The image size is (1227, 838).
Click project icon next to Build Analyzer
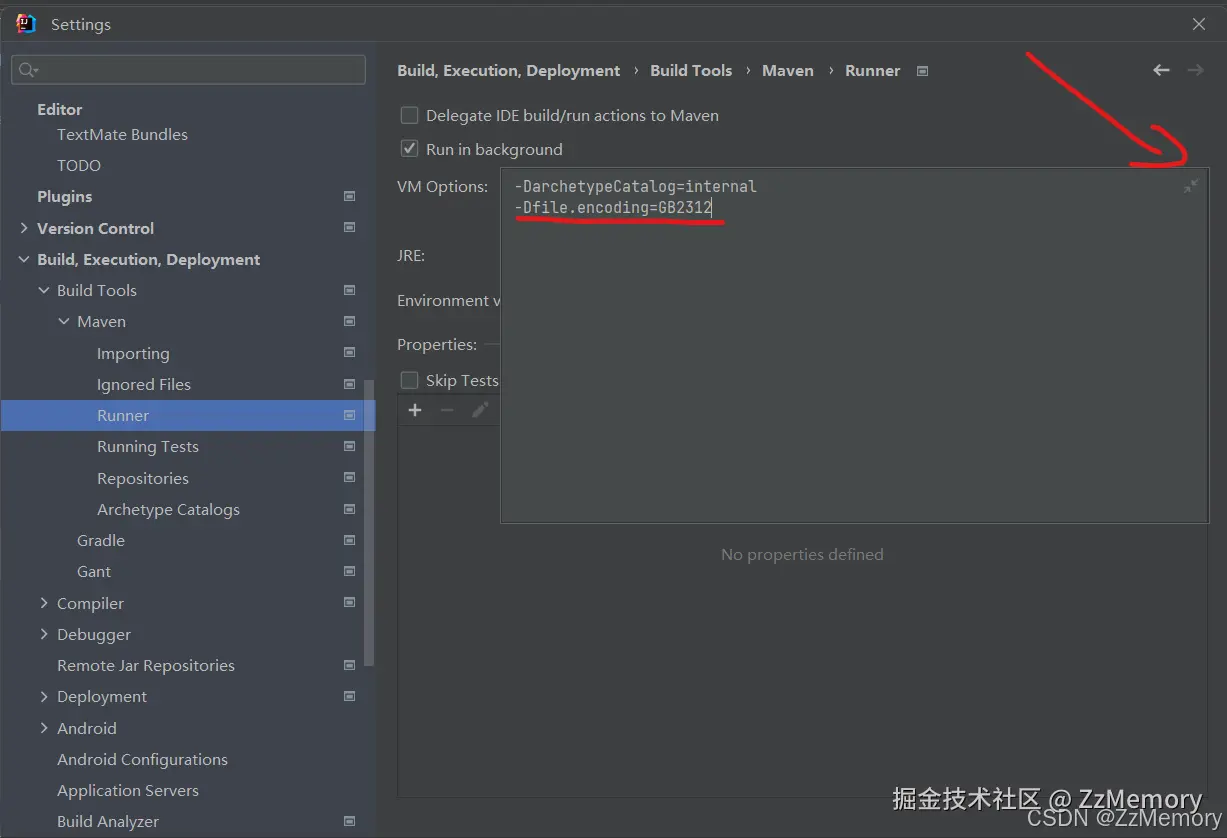(349, 821)
